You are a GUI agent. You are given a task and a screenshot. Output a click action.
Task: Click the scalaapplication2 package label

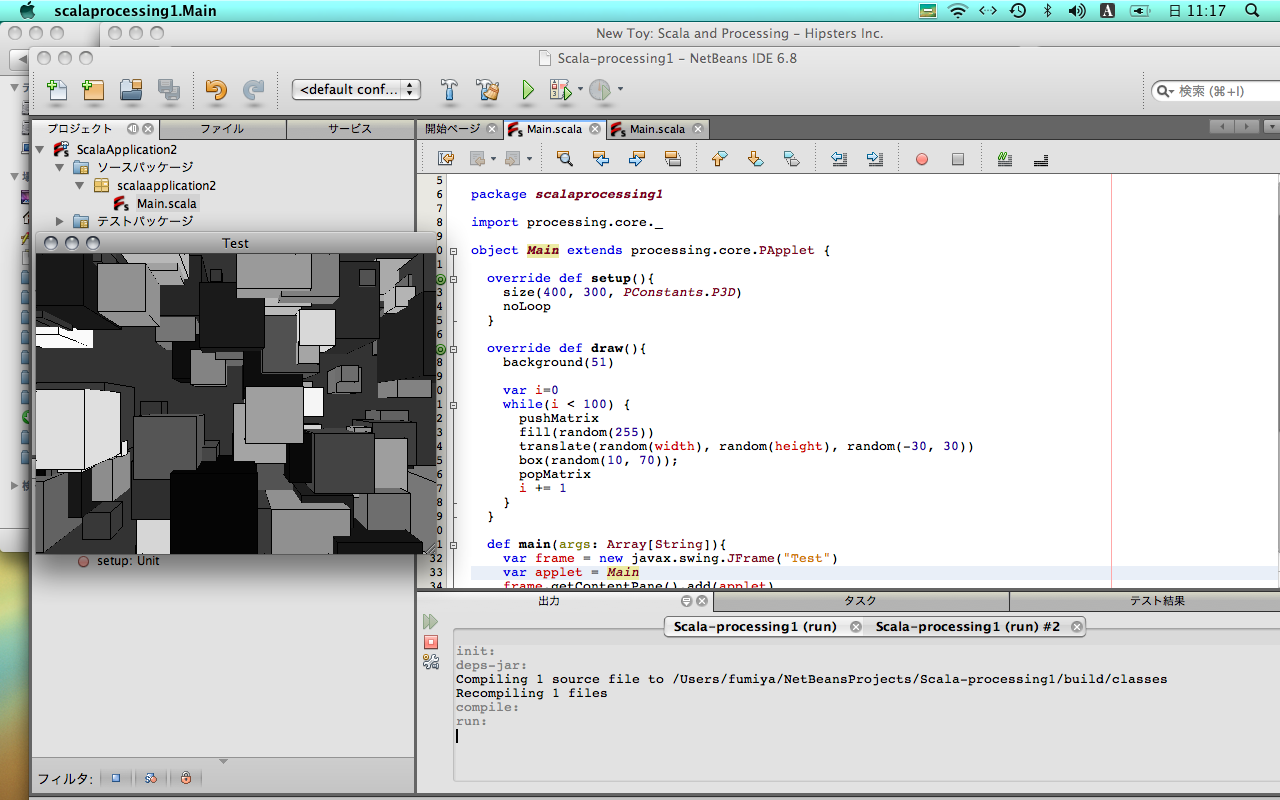166,186
